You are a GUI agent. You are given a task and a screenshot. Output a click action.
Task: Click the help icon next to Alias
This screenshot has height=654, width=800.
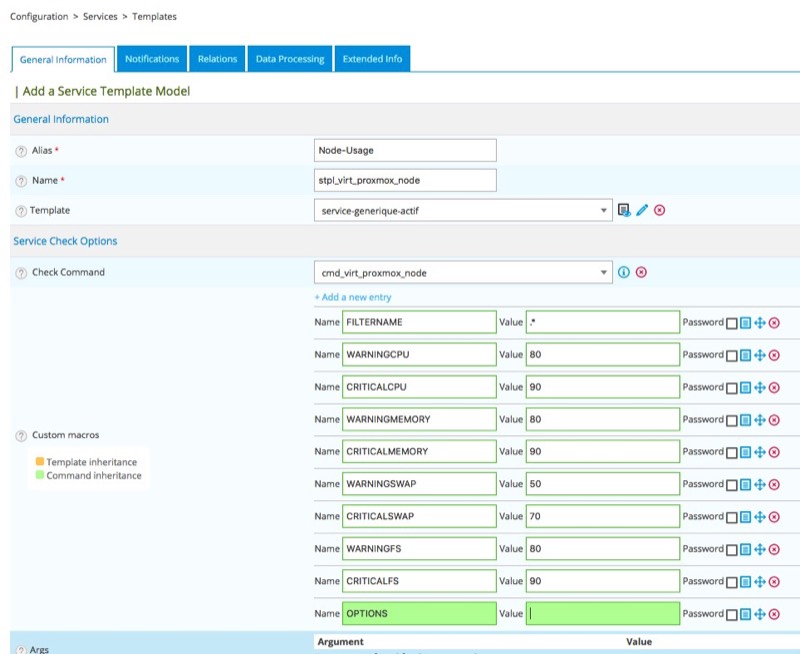[x=21, y=151]
